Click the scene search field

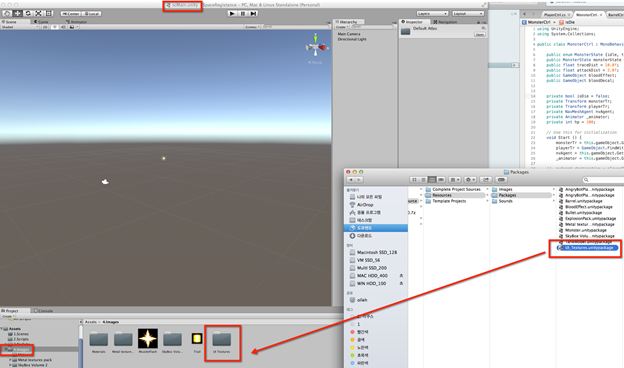point(296,27)
